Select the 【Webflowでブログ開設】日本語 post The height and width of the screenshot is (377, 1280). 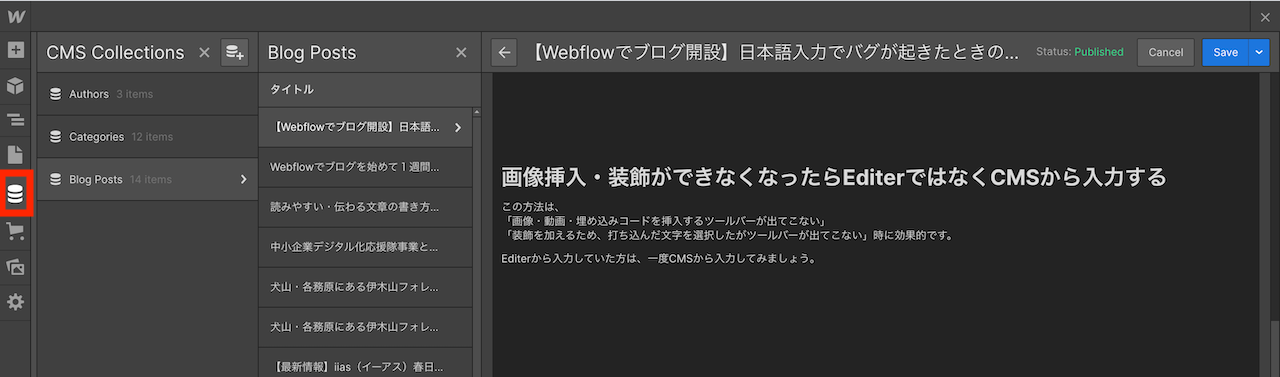[365, 128]
